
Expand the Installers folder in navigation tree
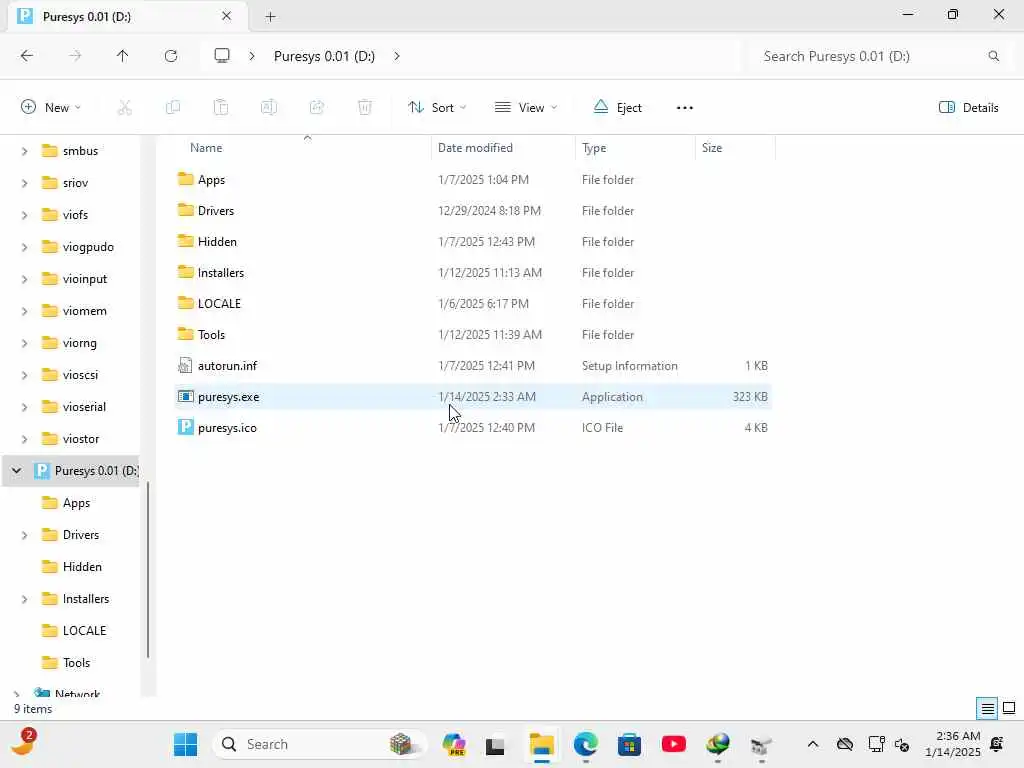pos(24,599)
